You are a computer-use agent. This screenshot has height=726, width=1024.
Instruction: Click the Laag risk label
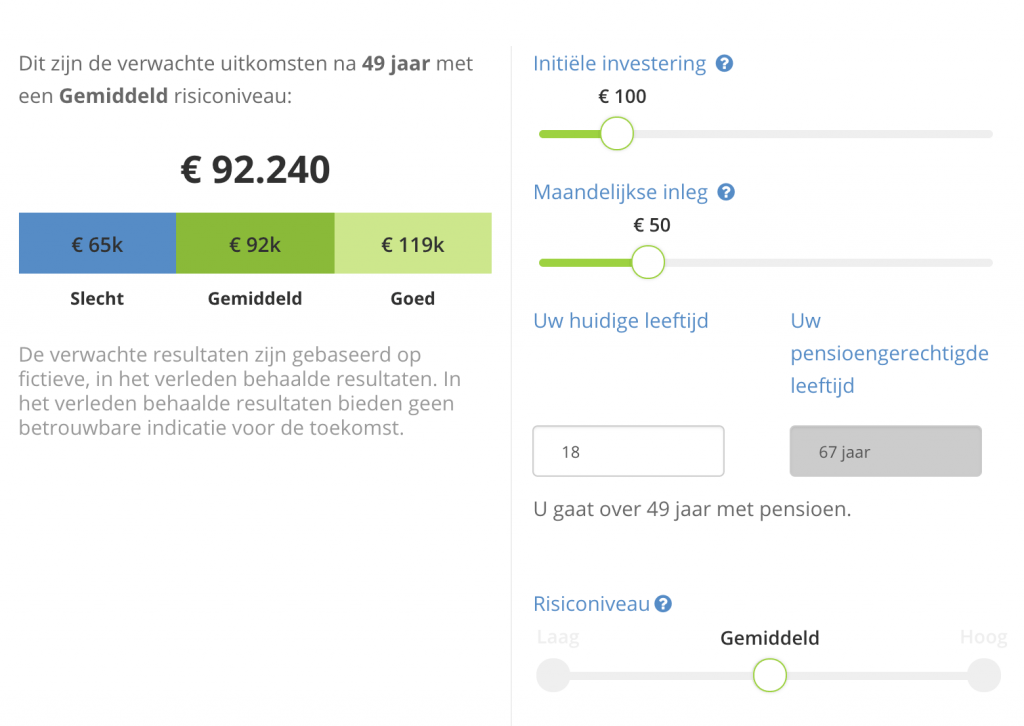point(558,638)
